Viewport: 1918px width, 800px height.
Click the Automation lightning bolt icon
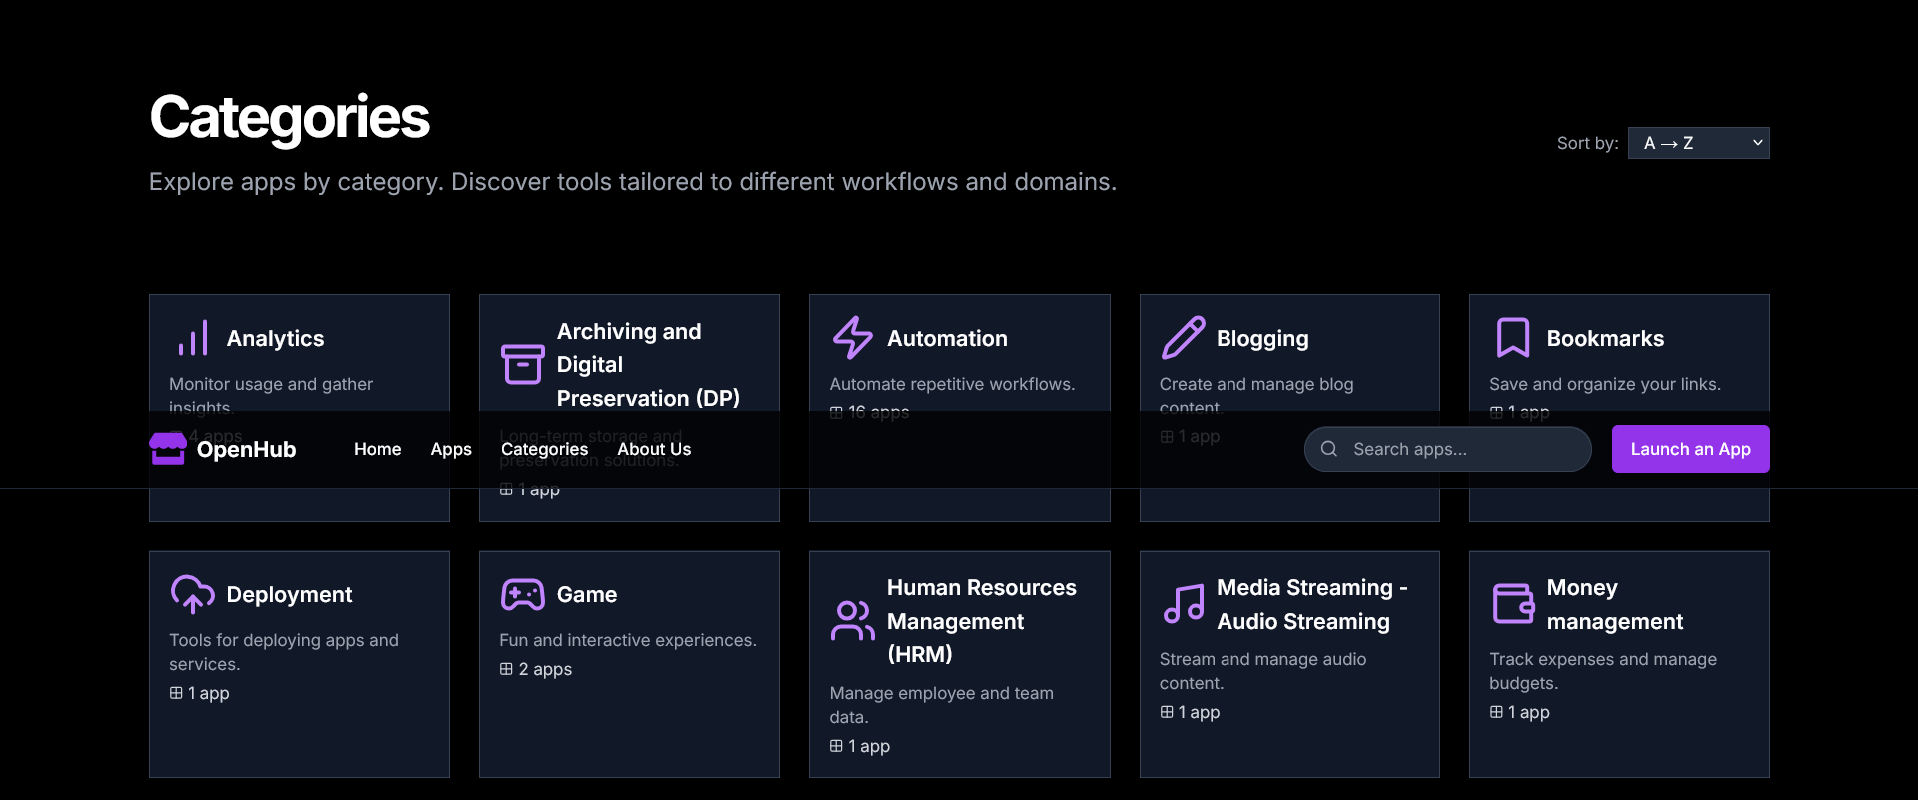(x=853, y=338)
